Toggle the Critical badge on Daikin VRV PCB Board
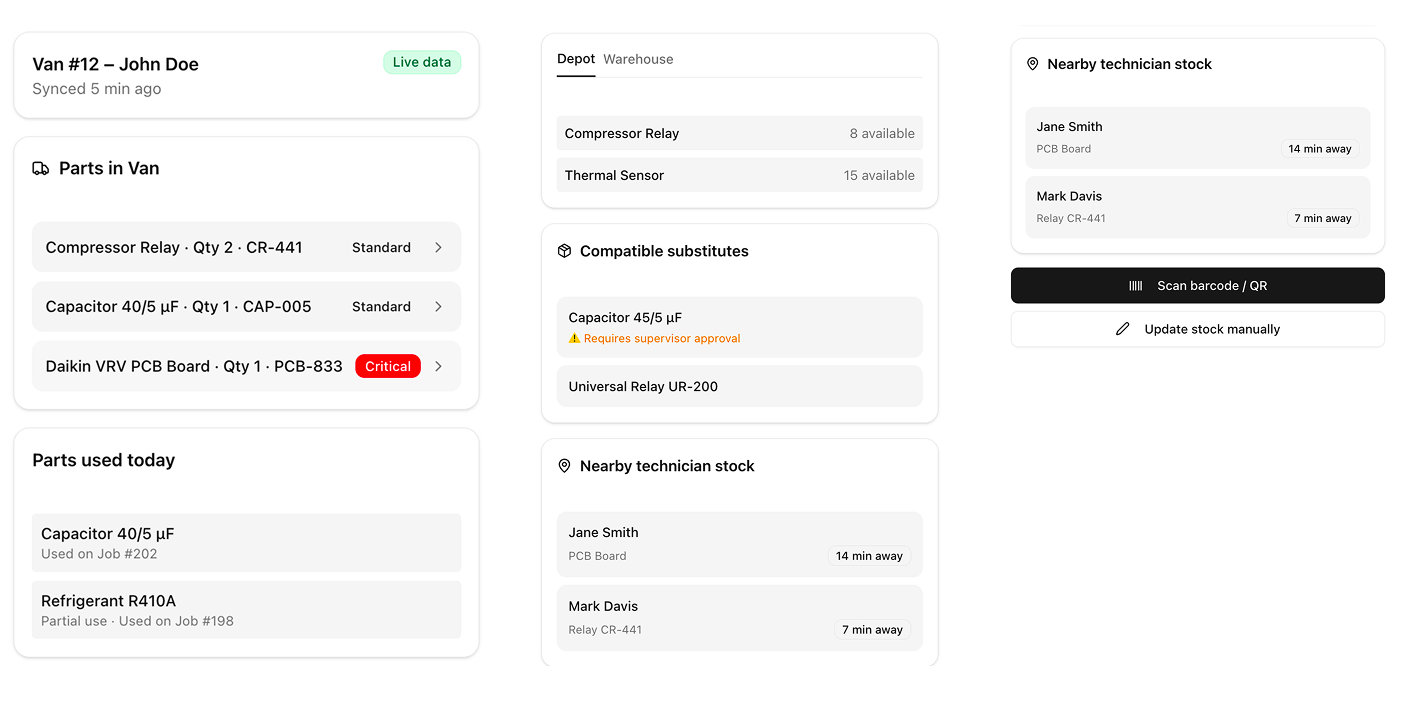This screenshot has height=702, width=1420. [x=388, y=365]
